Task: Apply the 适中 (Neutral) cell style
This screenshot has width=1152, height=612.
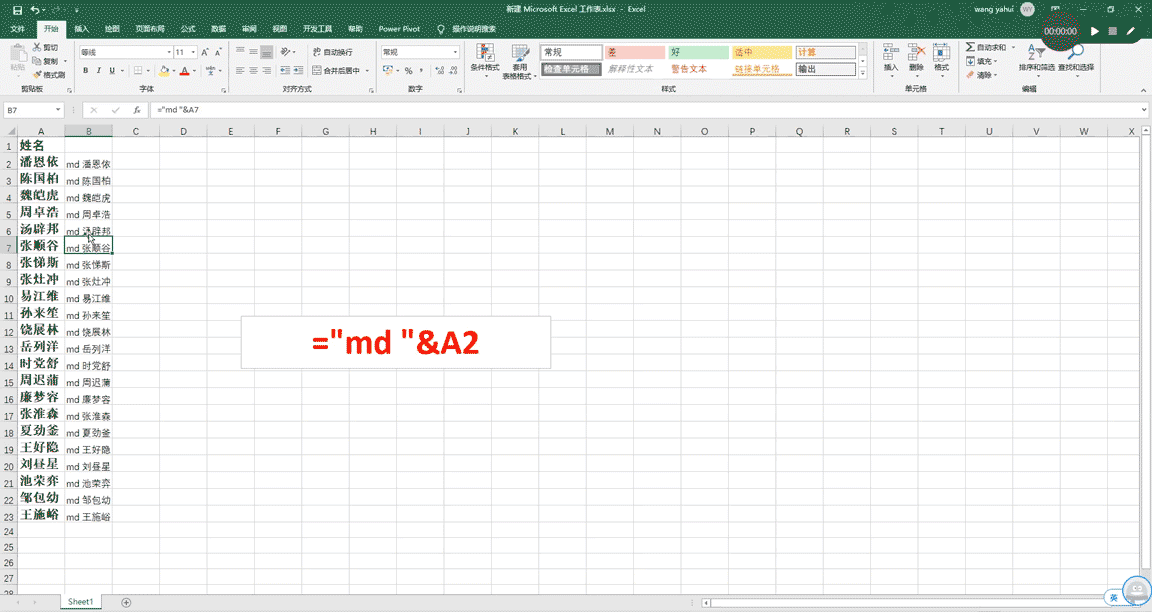Action: (762, 52)
